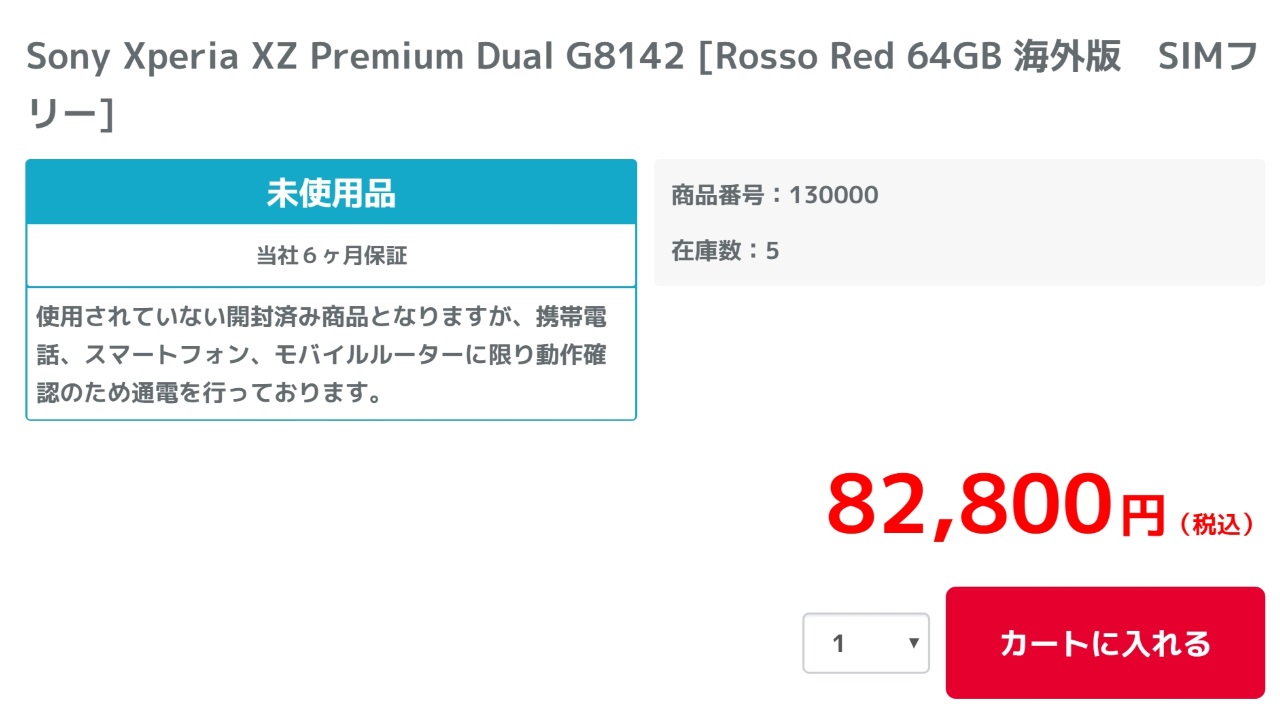Click the stock count value 5

[x=772, y=251]
